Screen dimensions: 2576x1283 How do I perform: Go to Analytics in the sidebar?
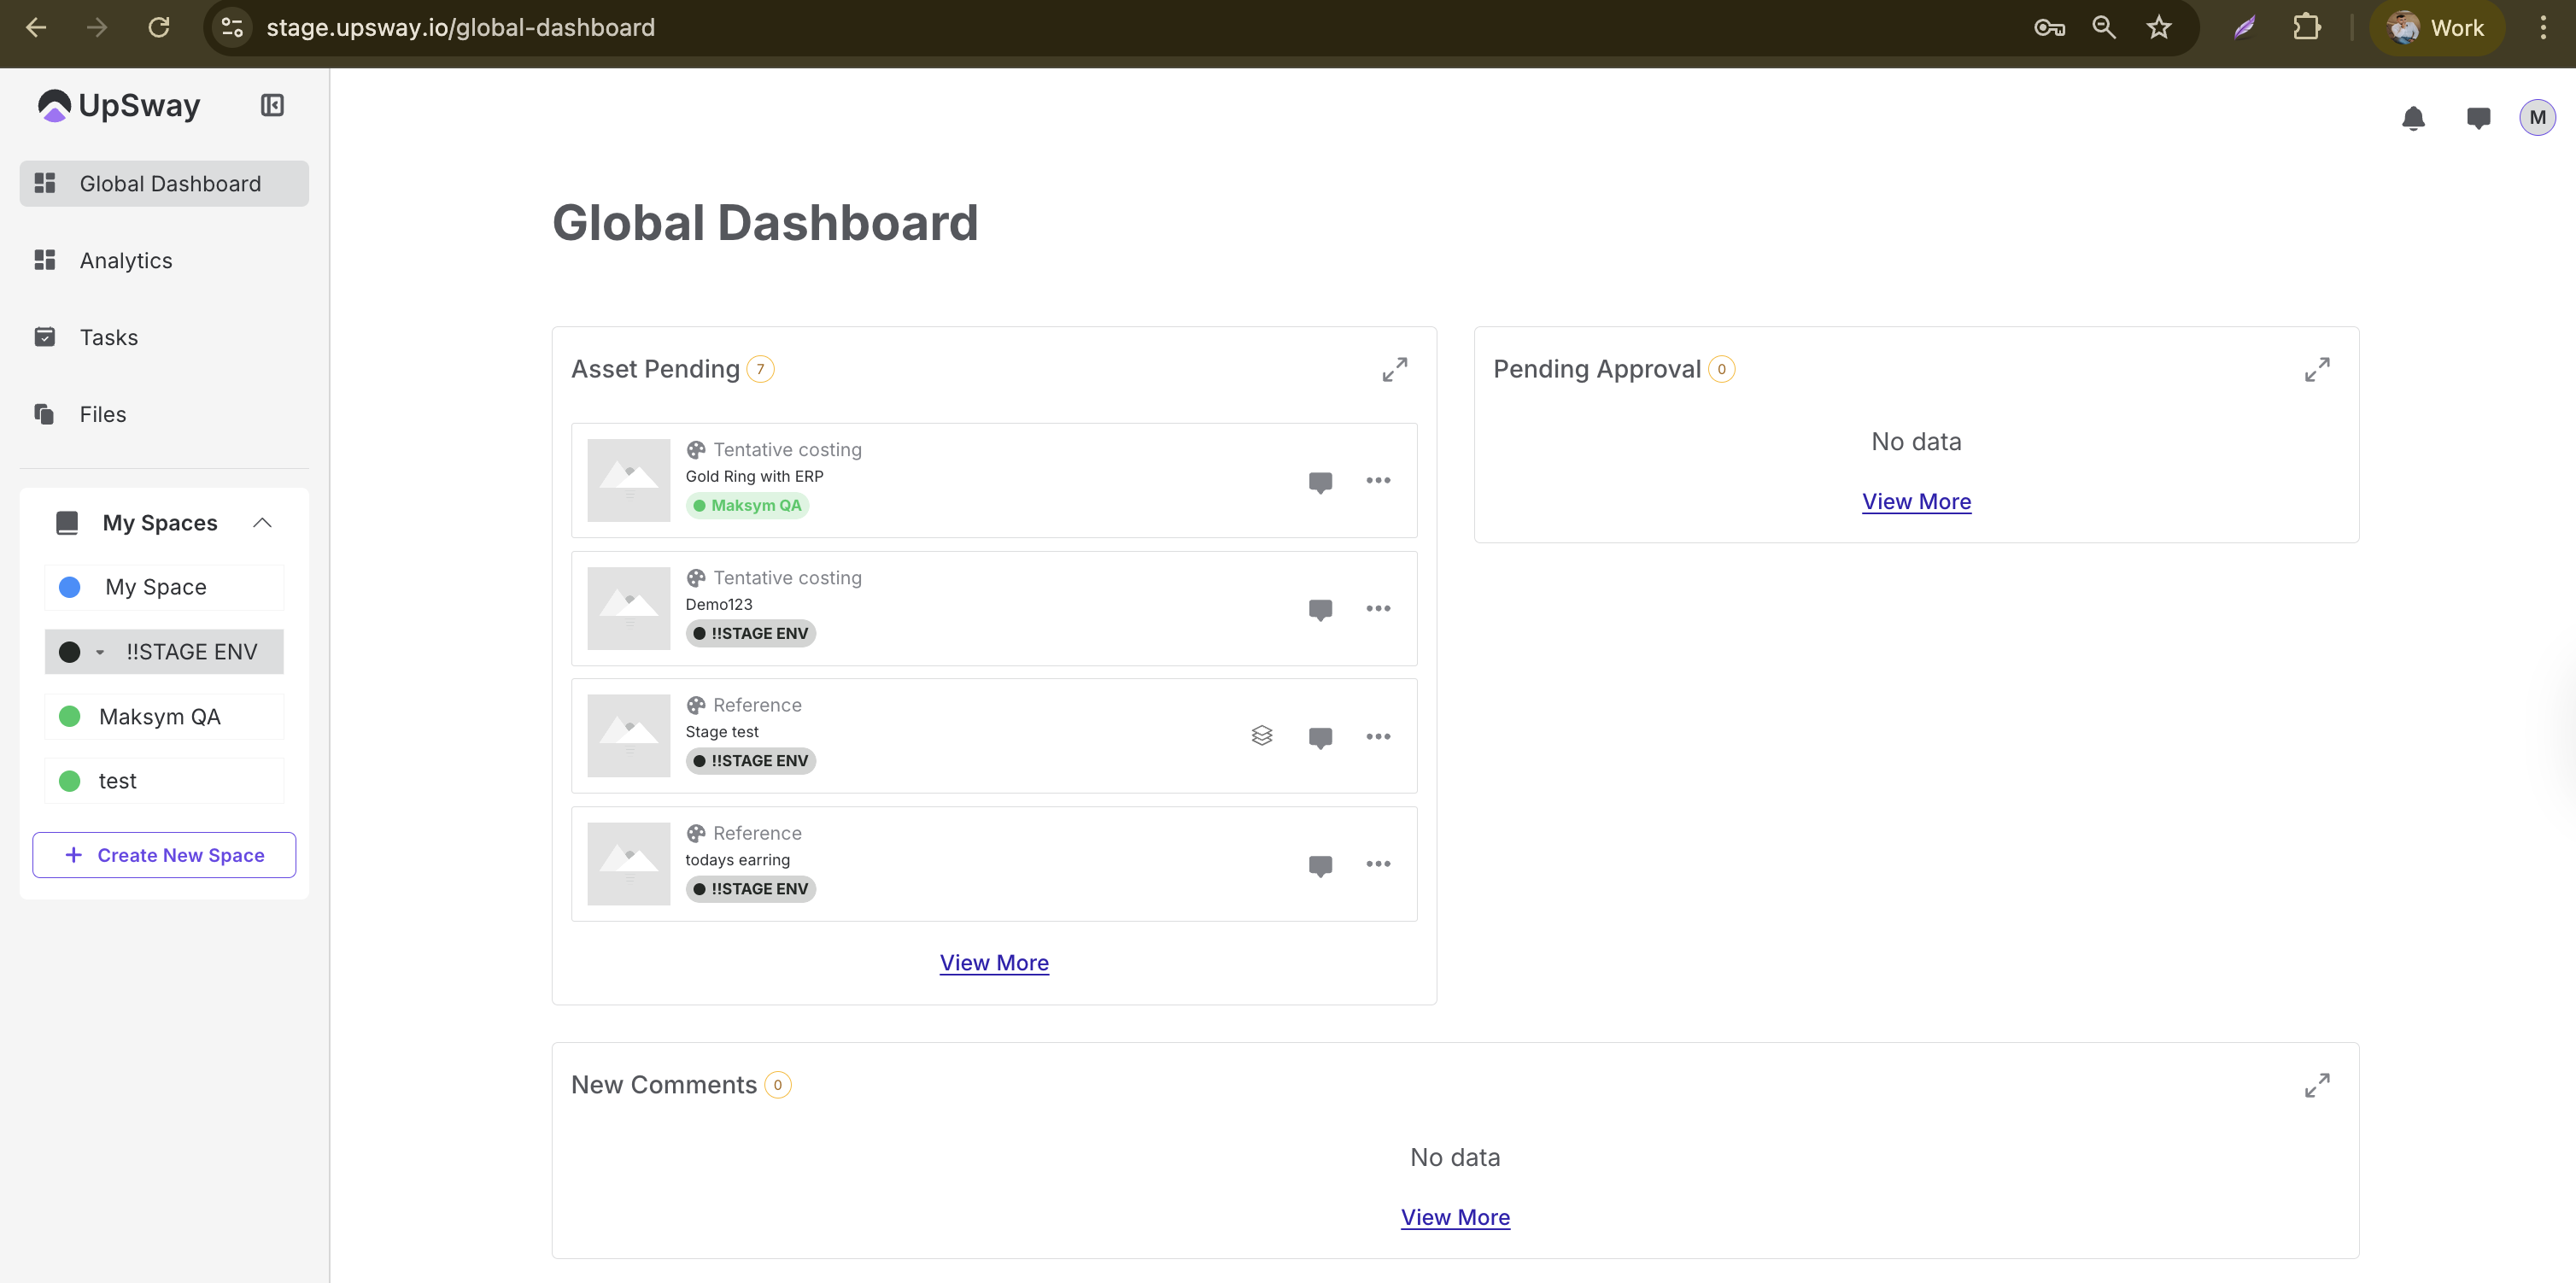[126, 261]
